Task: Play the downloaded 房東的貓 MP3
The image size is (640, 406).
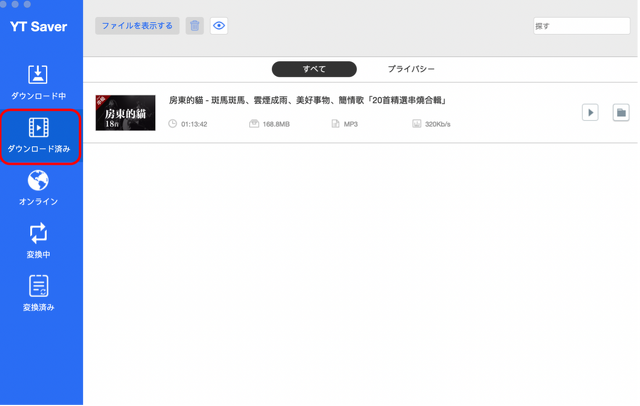Action: point(591,113)
